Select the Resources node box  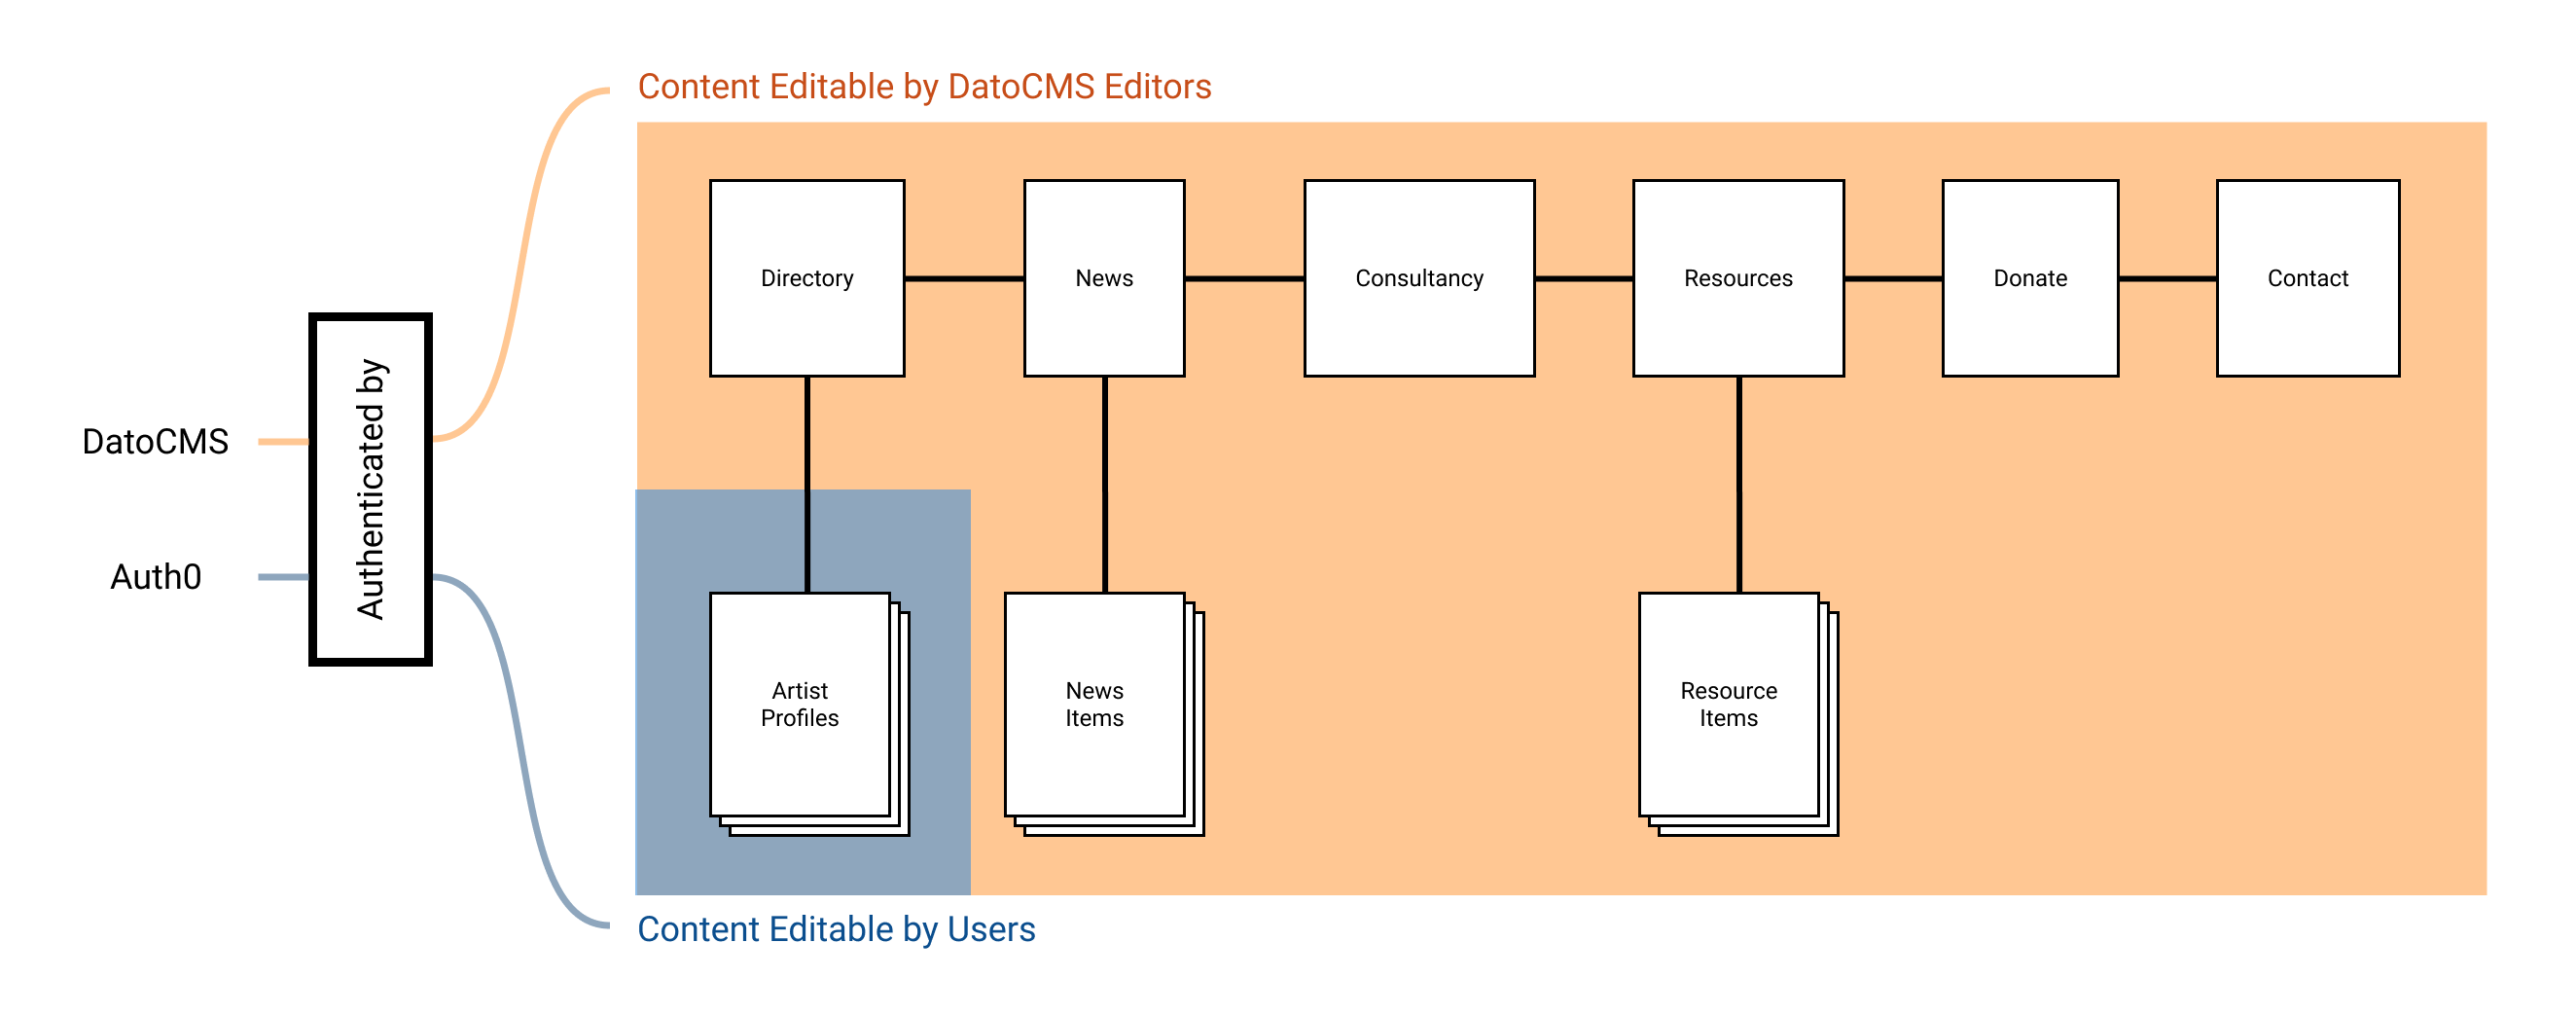click(1739, 279)
